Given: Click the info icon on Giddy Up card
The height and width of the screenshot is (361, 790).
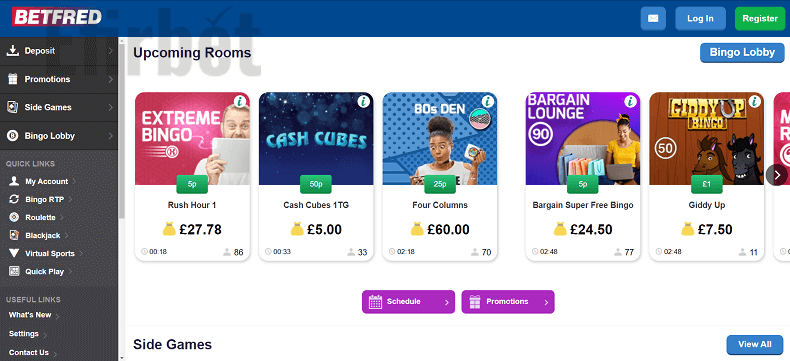Looking at the screenshot, I should coord(754,101).
